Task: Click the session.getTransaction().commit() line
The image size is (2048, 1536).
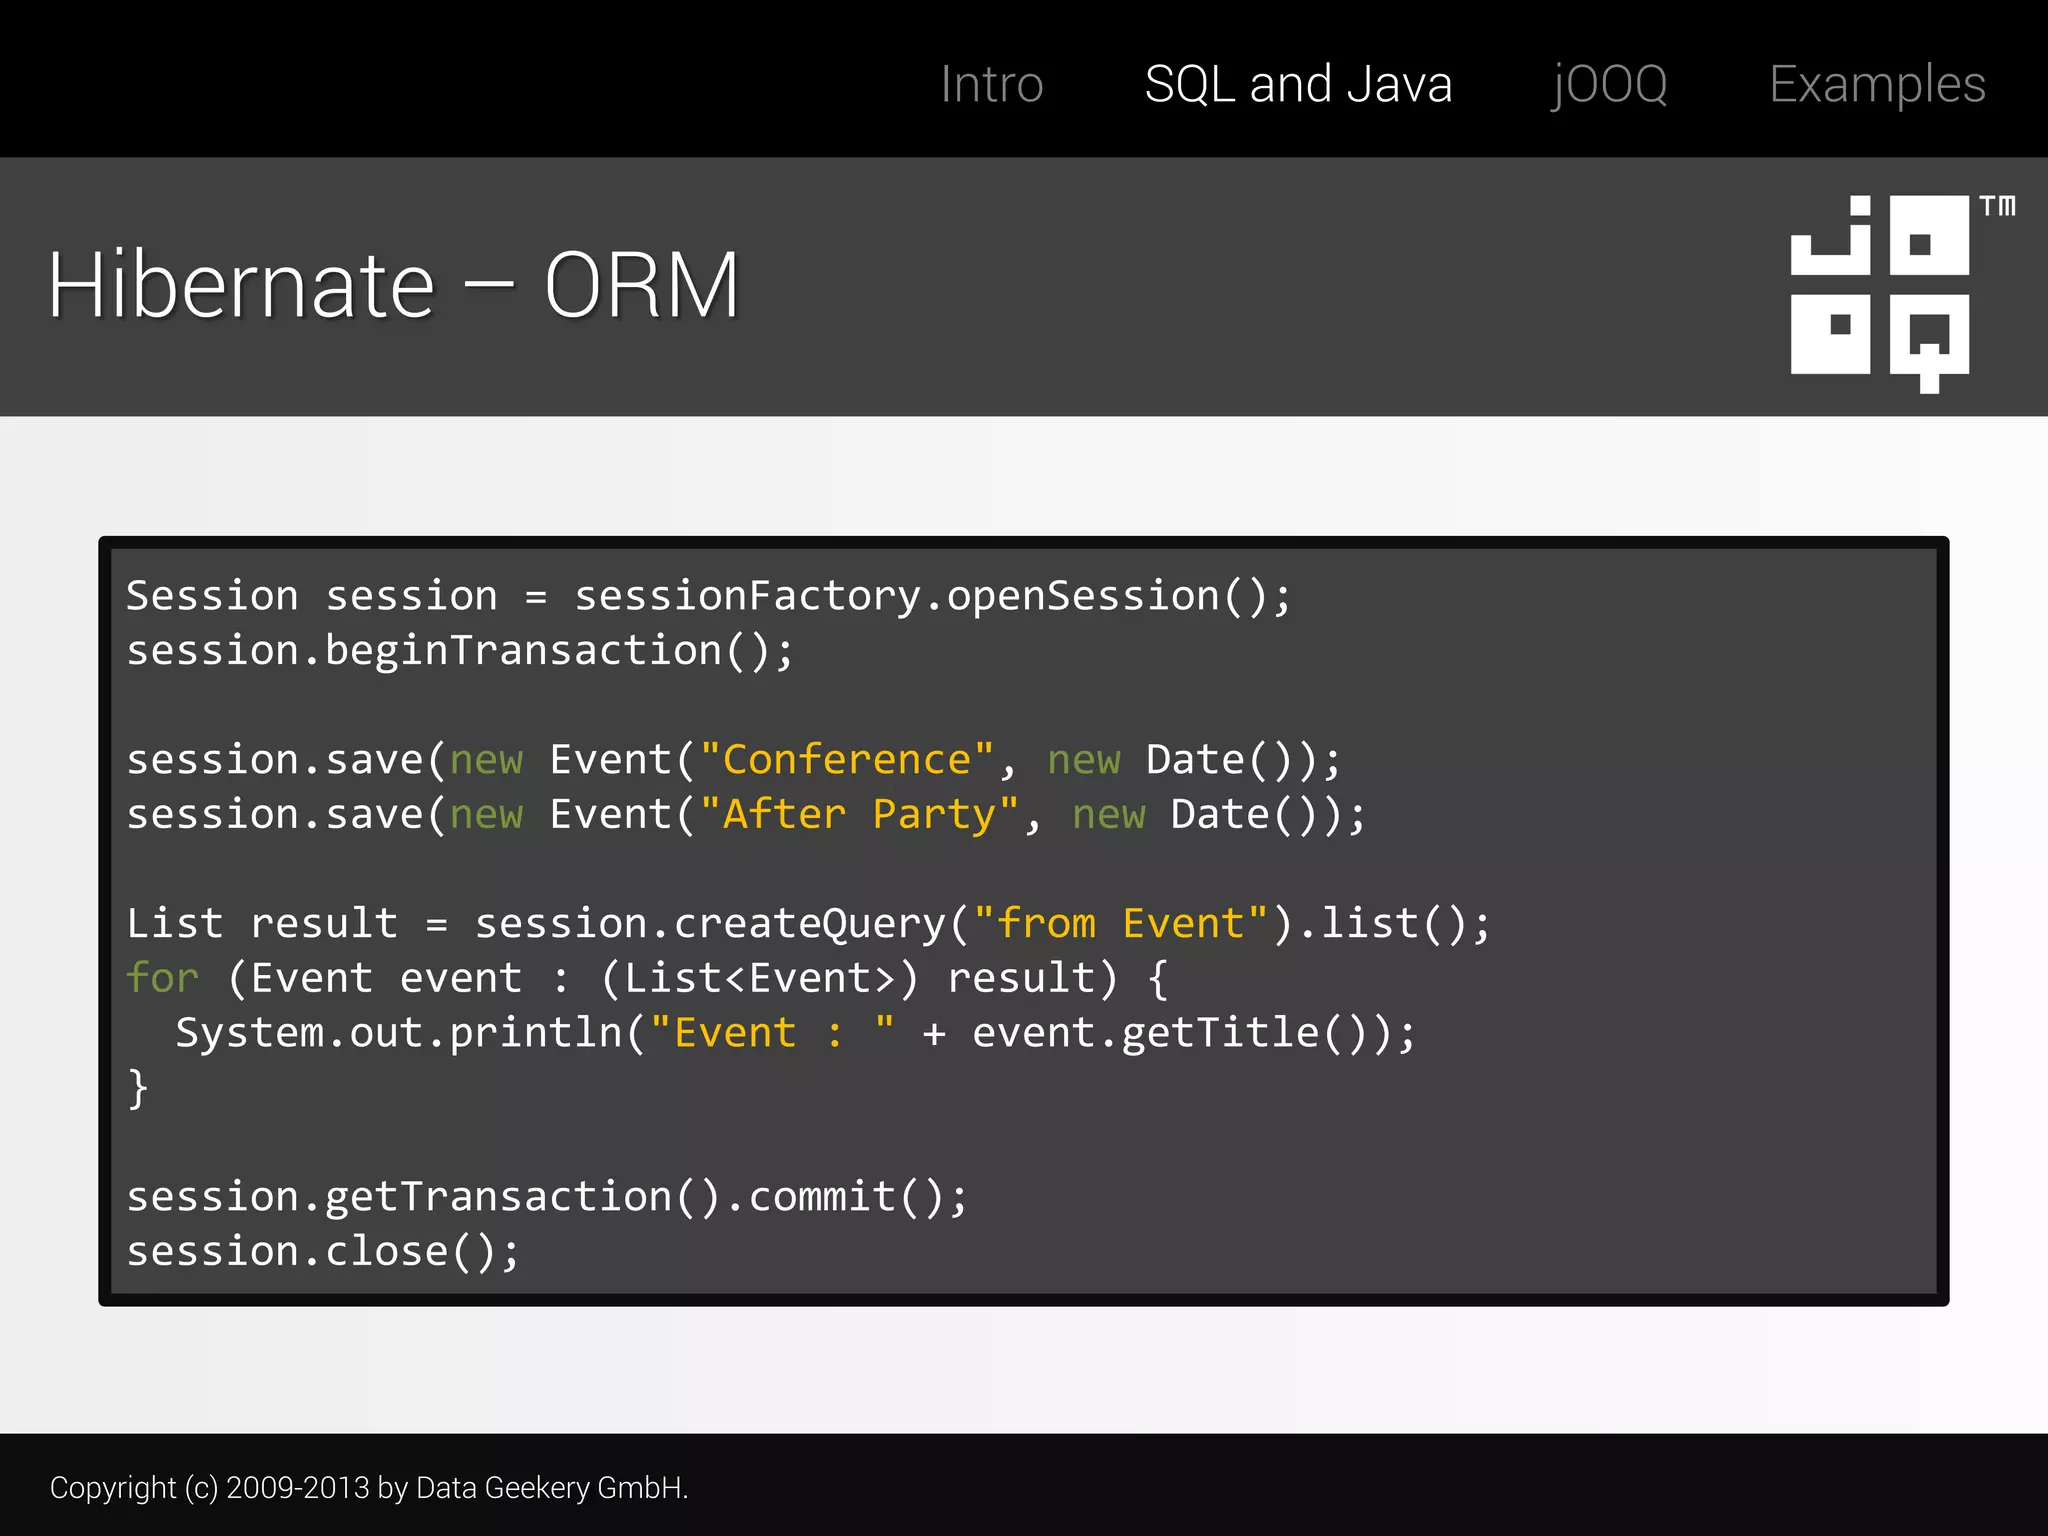Action: pyautogui.click(x=547, y=1198)
